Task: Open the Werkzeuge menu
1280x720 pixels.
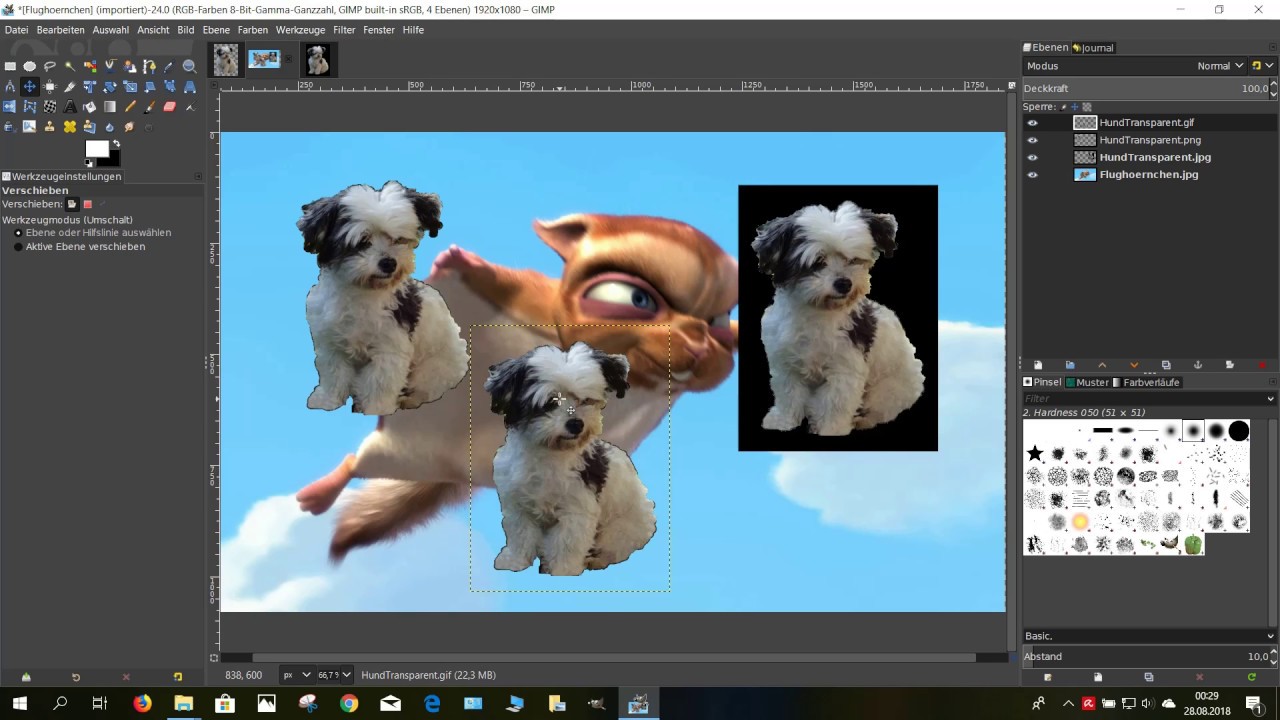Action: (x=301, y=30)
